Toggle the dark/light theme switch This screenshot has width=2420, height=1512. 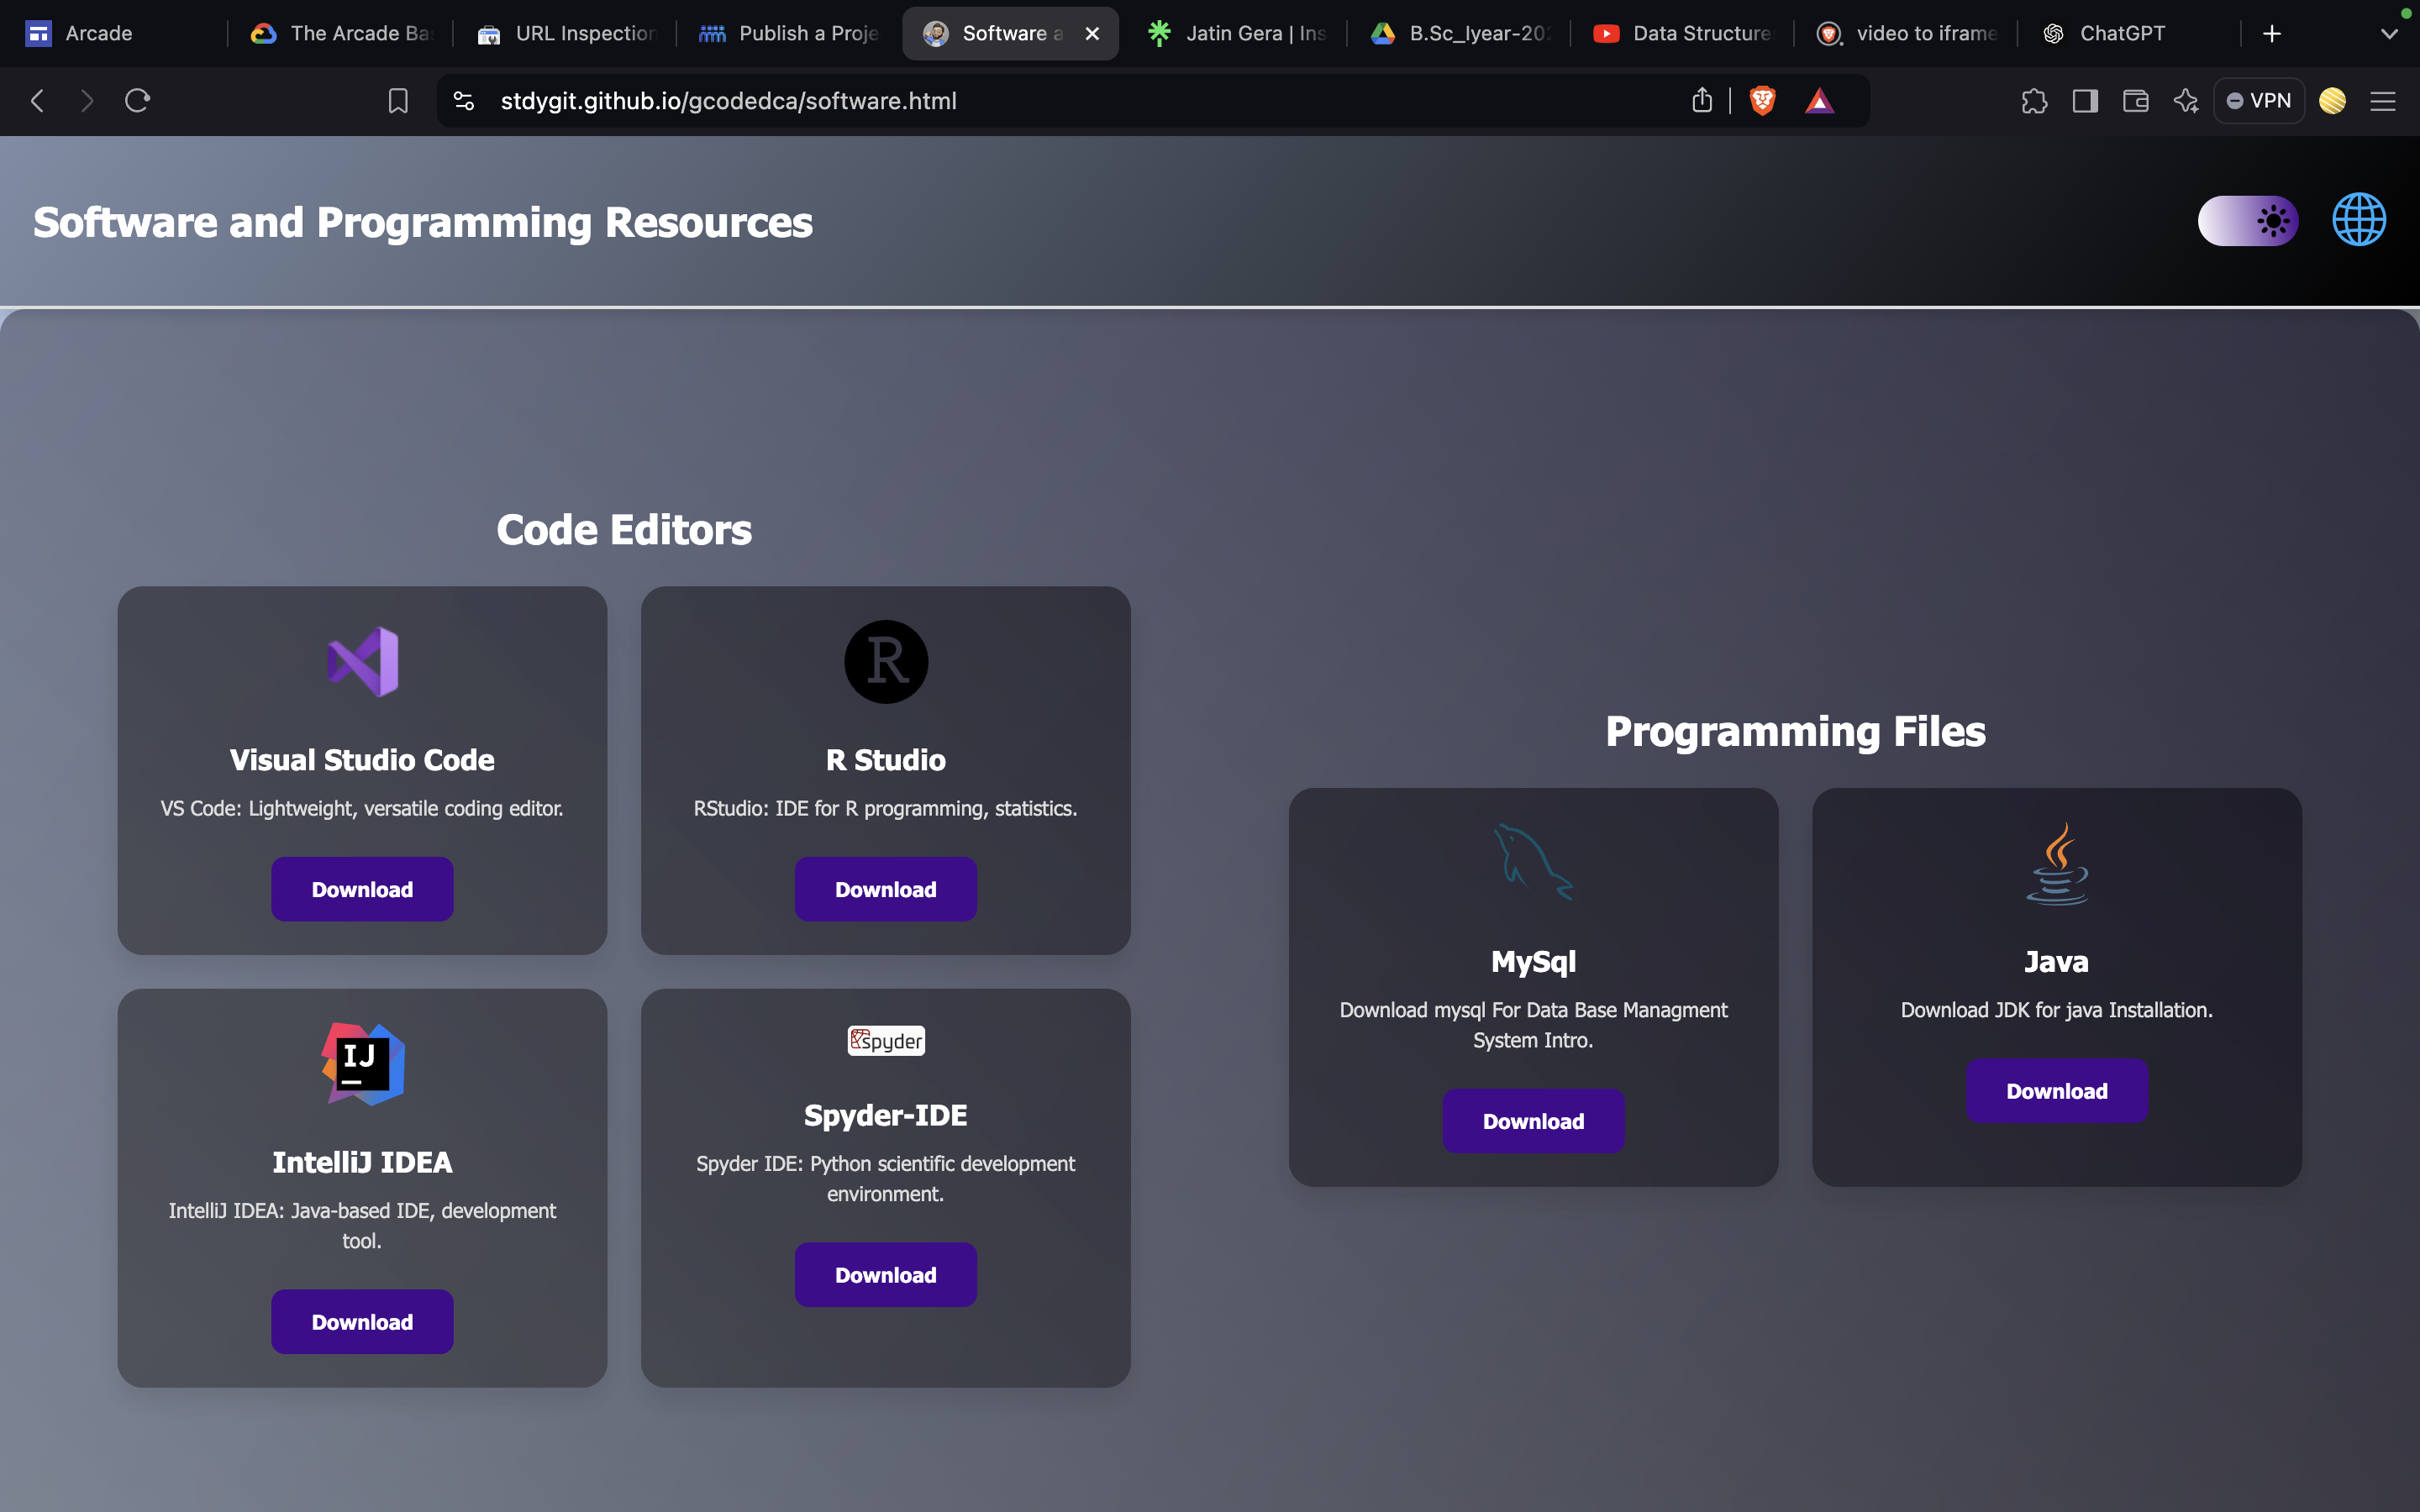coord(2248,220)
